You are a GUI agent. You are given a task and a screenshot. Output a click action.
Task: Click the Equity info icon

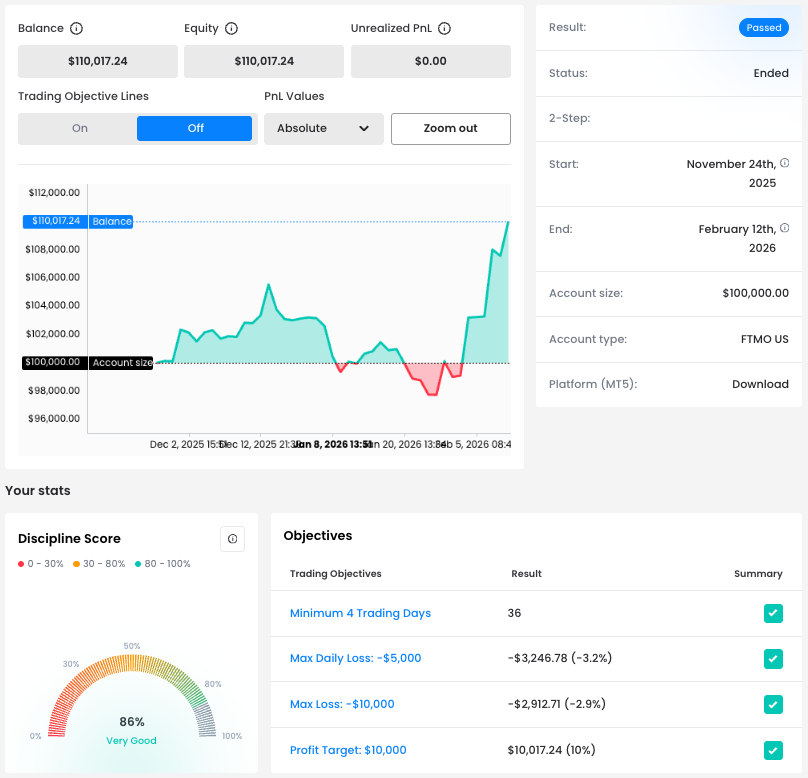pos(232,29)
